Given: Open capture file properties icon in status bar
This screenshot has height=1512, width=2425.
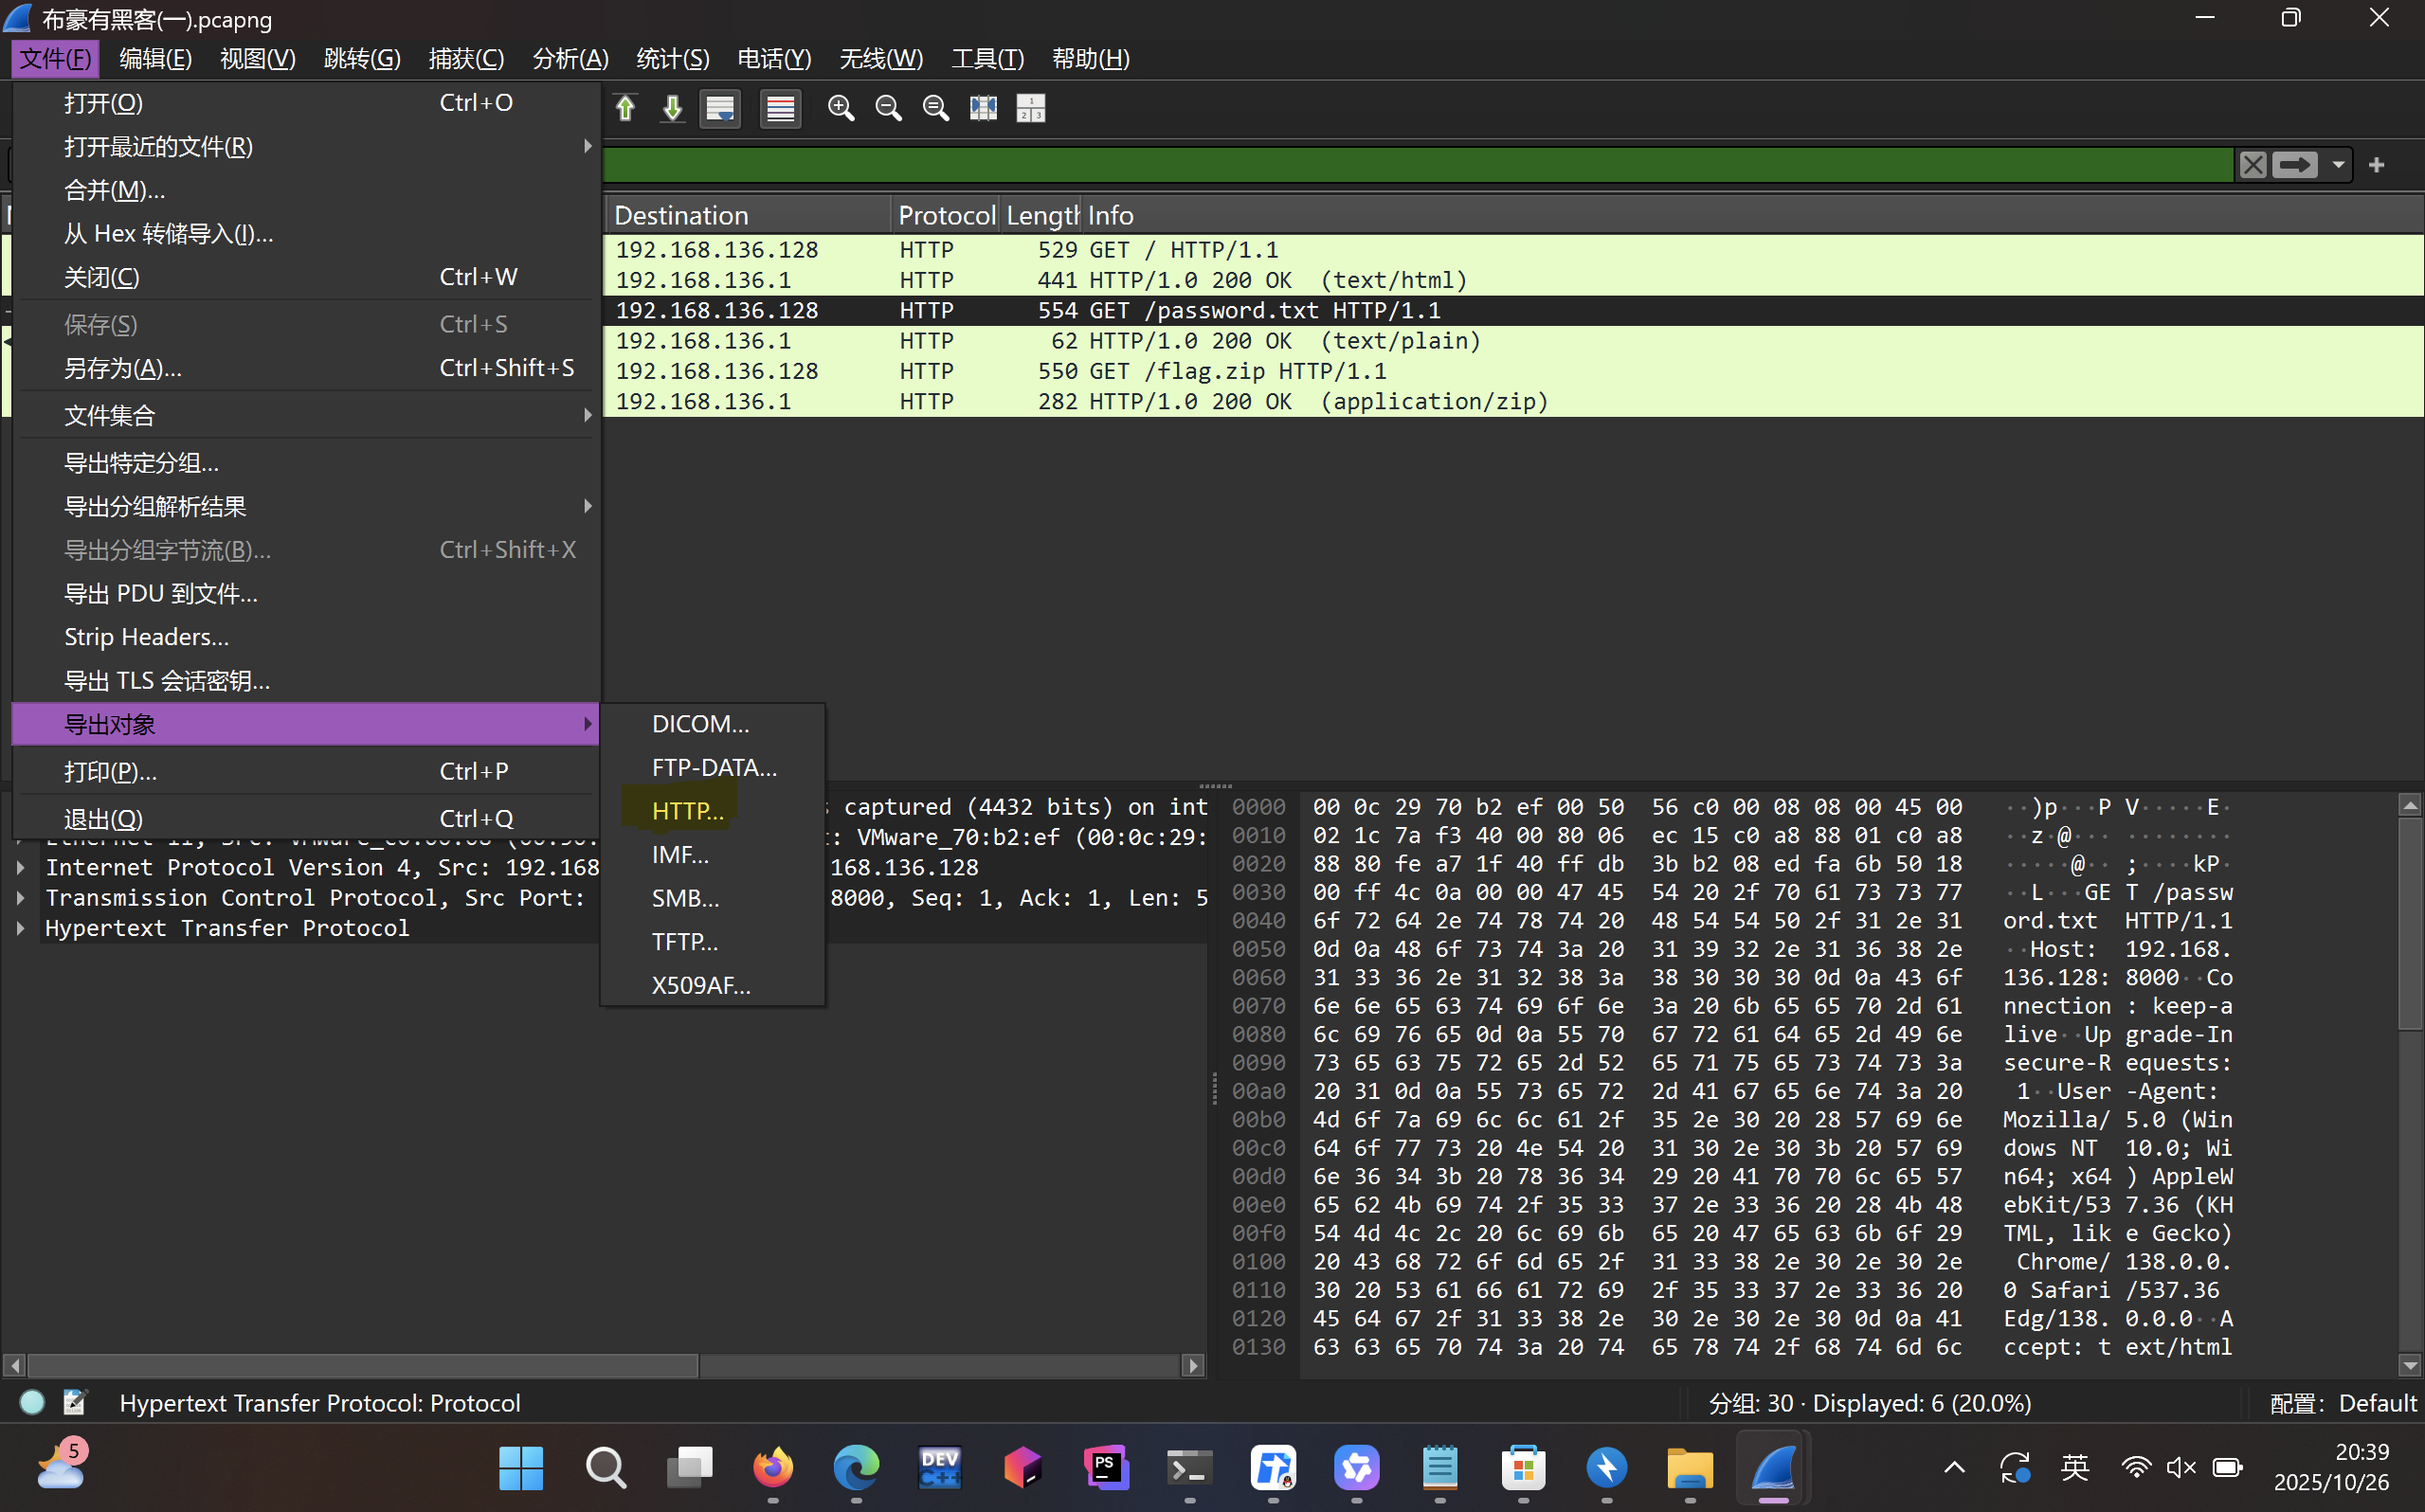Looking at the screenshot, I should click(x=75, y=1402).
